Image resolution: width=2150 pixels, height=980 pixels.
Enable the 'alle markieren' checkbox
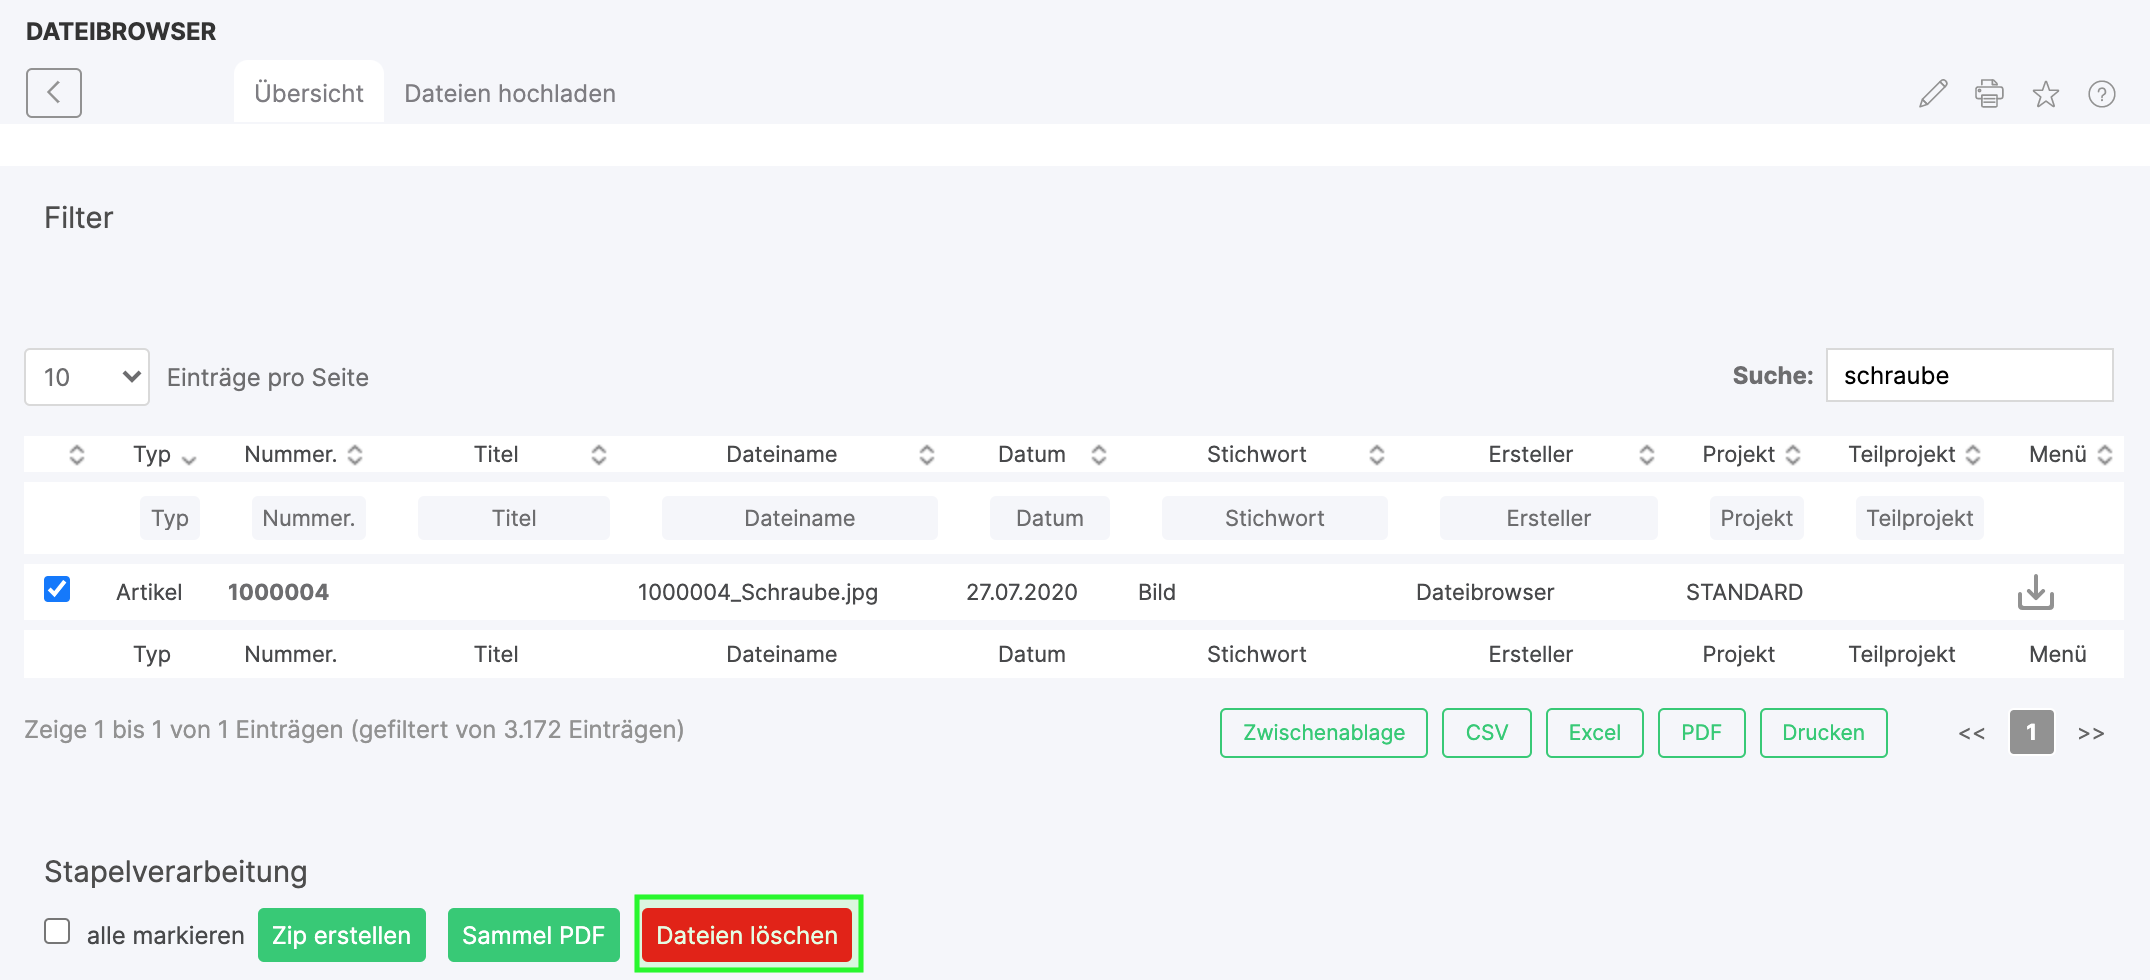coord(57,932)
